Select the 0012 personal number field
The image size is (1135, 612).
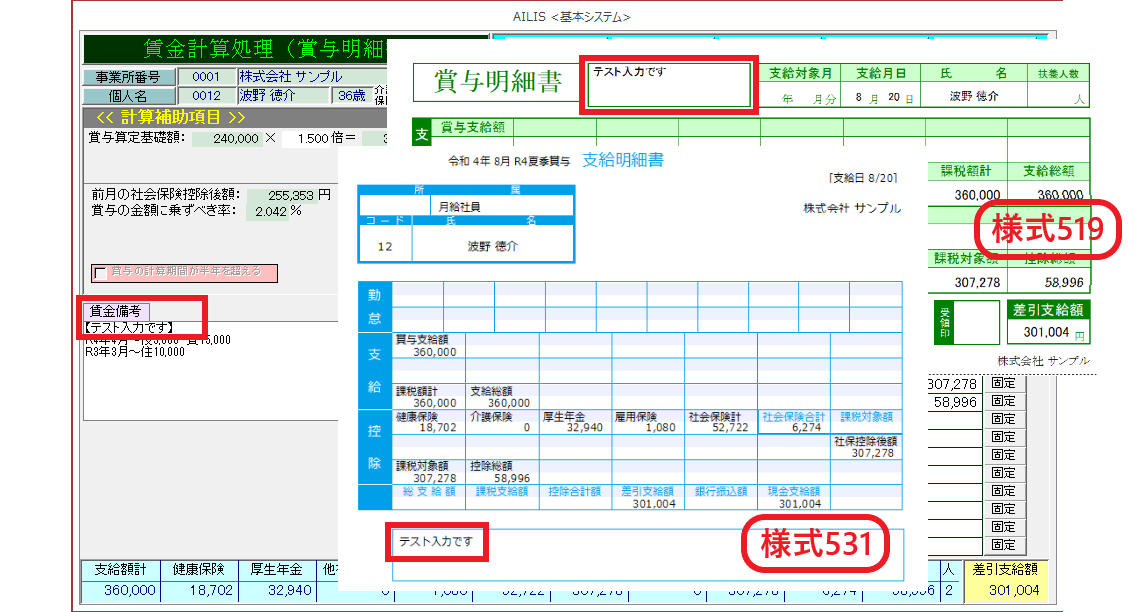[x=205, y=96]
